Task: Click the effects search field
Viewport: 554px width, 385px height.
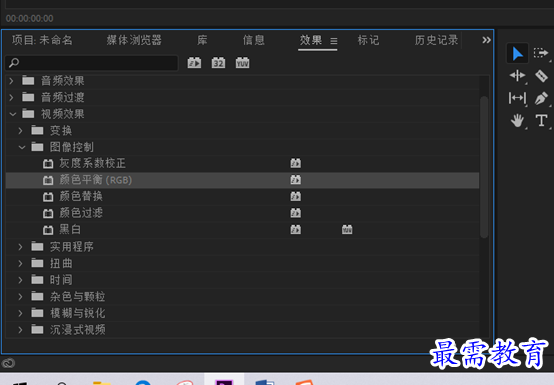Action: pos(92,63)
